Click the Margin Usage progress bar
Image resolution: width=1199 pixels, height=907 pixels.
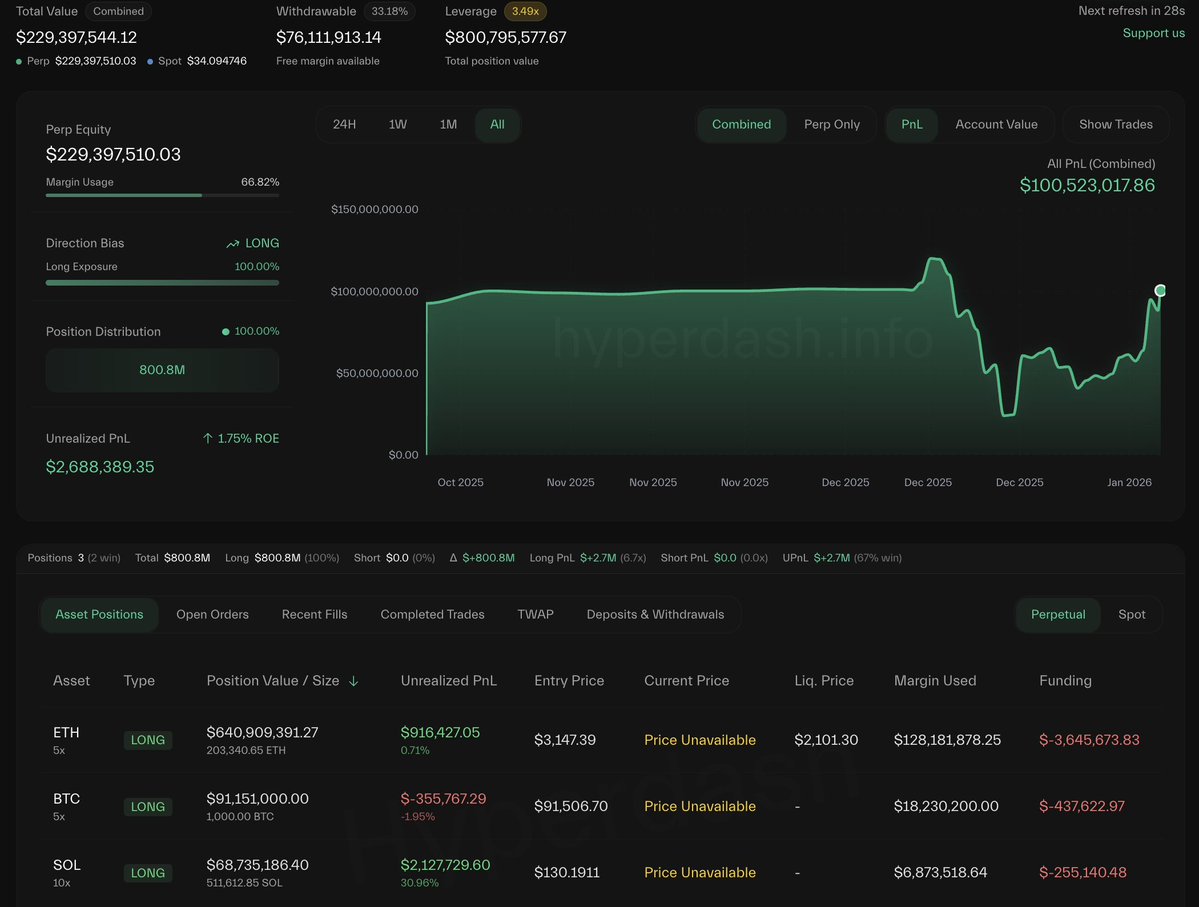coord(162,196)
